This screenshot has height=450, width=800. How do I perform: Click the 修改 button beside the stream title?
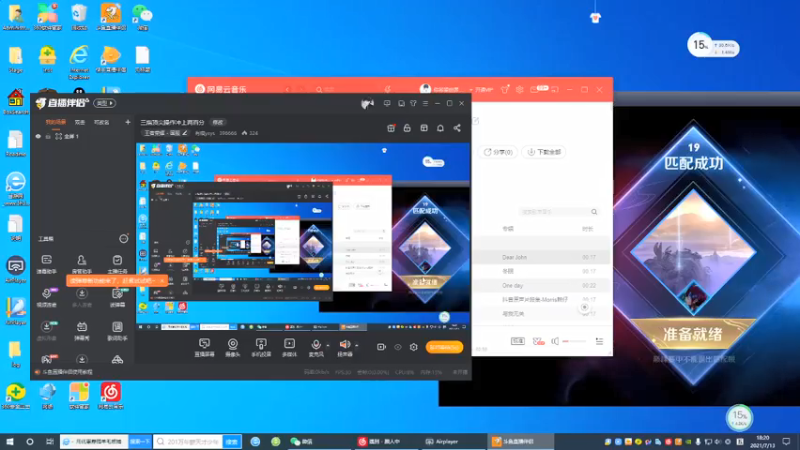coord(218,122)
